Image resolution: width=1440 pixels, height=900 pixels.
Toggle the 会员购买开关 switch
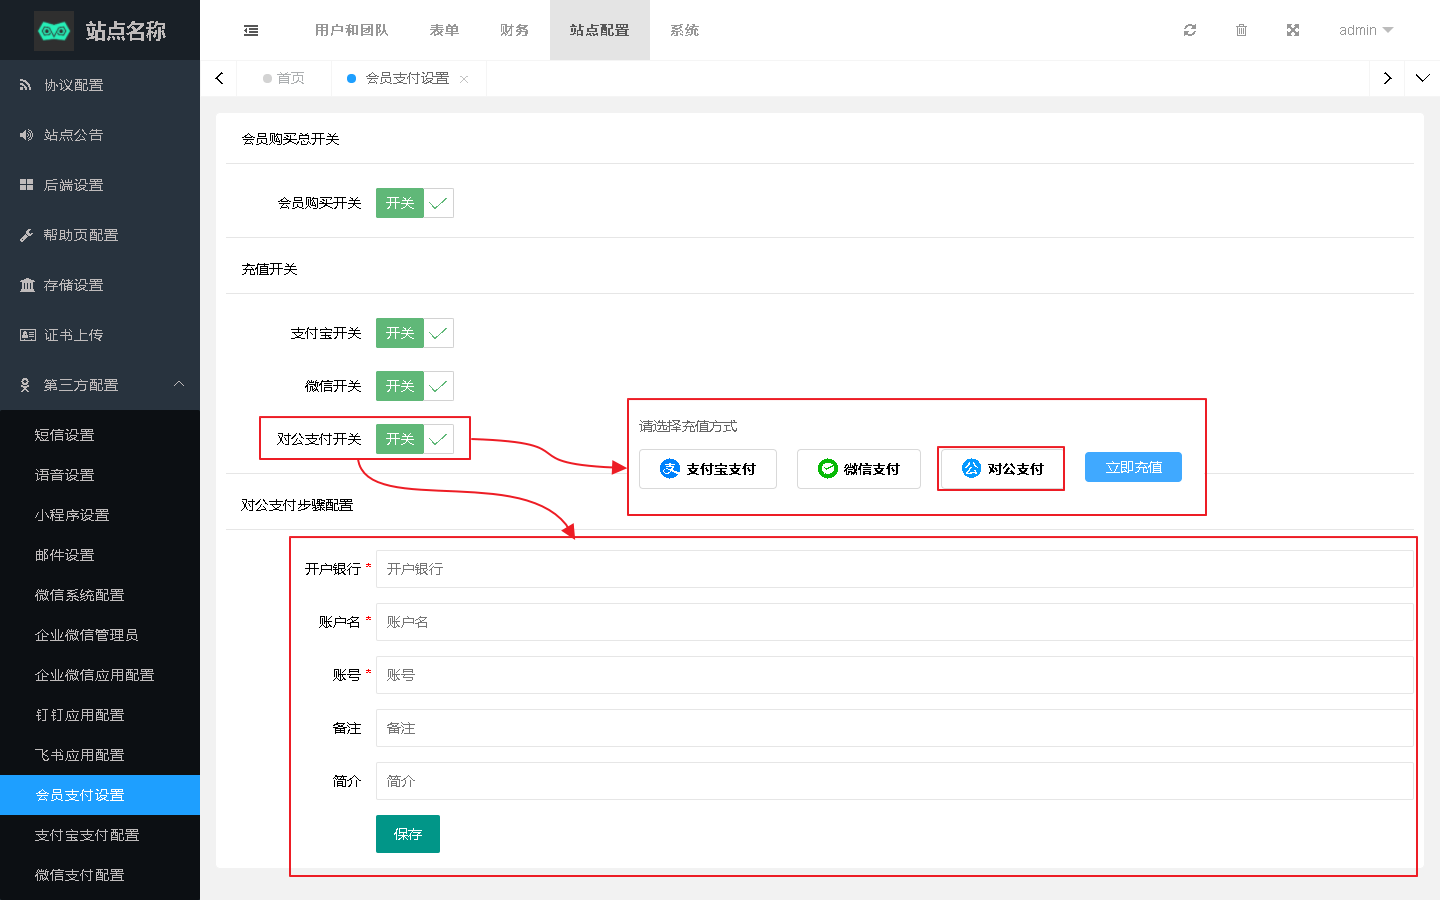coord(414,203)
